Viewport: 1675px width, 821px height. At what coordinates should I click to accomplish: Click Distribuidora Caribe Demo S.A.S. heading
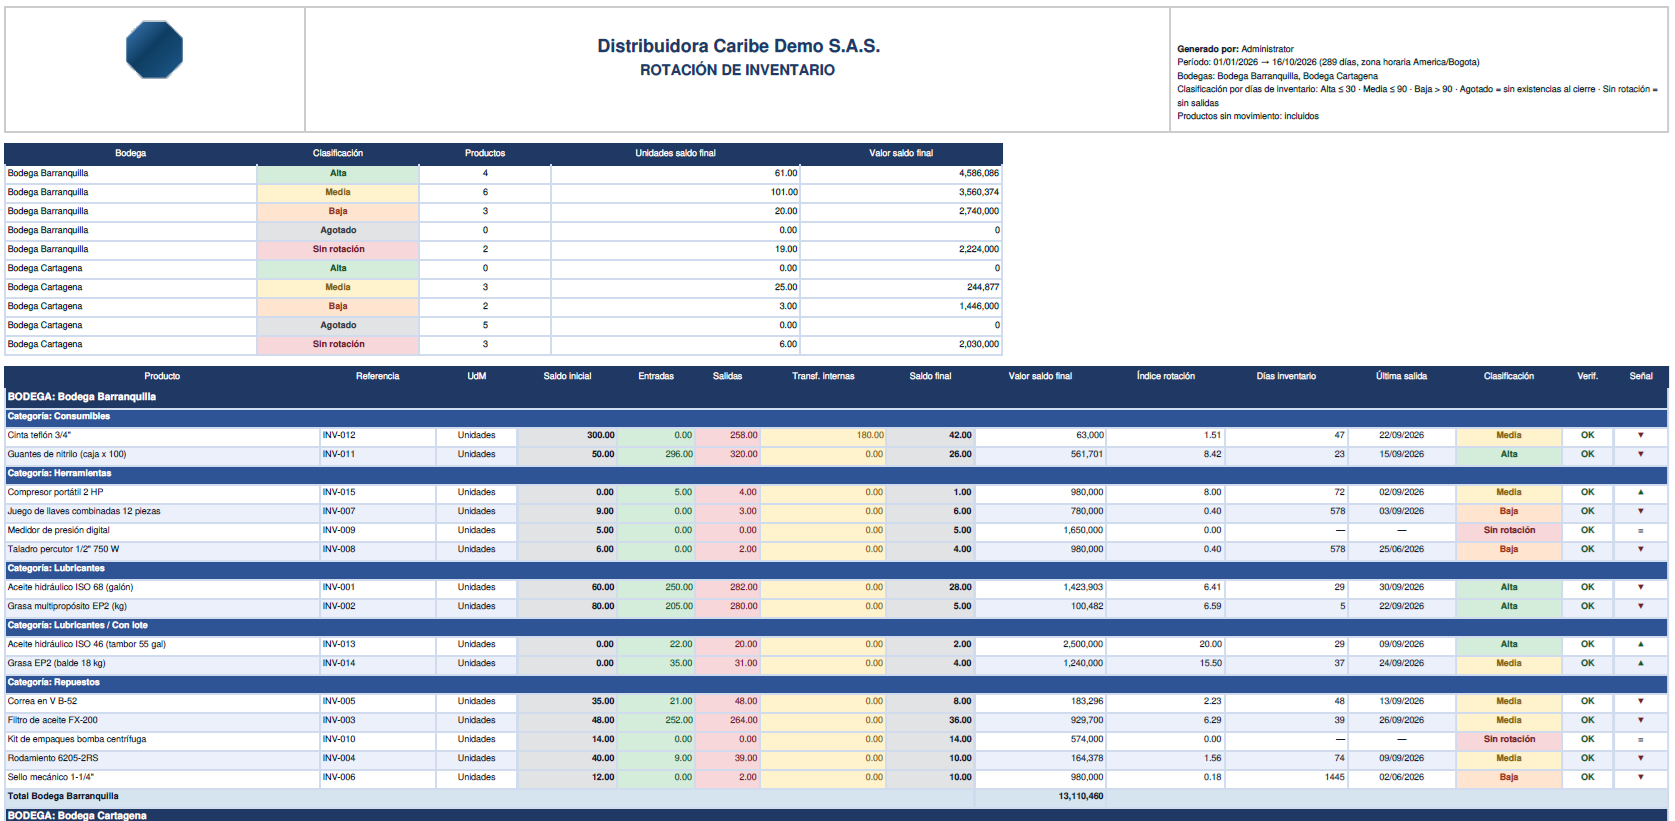(738, 46)
